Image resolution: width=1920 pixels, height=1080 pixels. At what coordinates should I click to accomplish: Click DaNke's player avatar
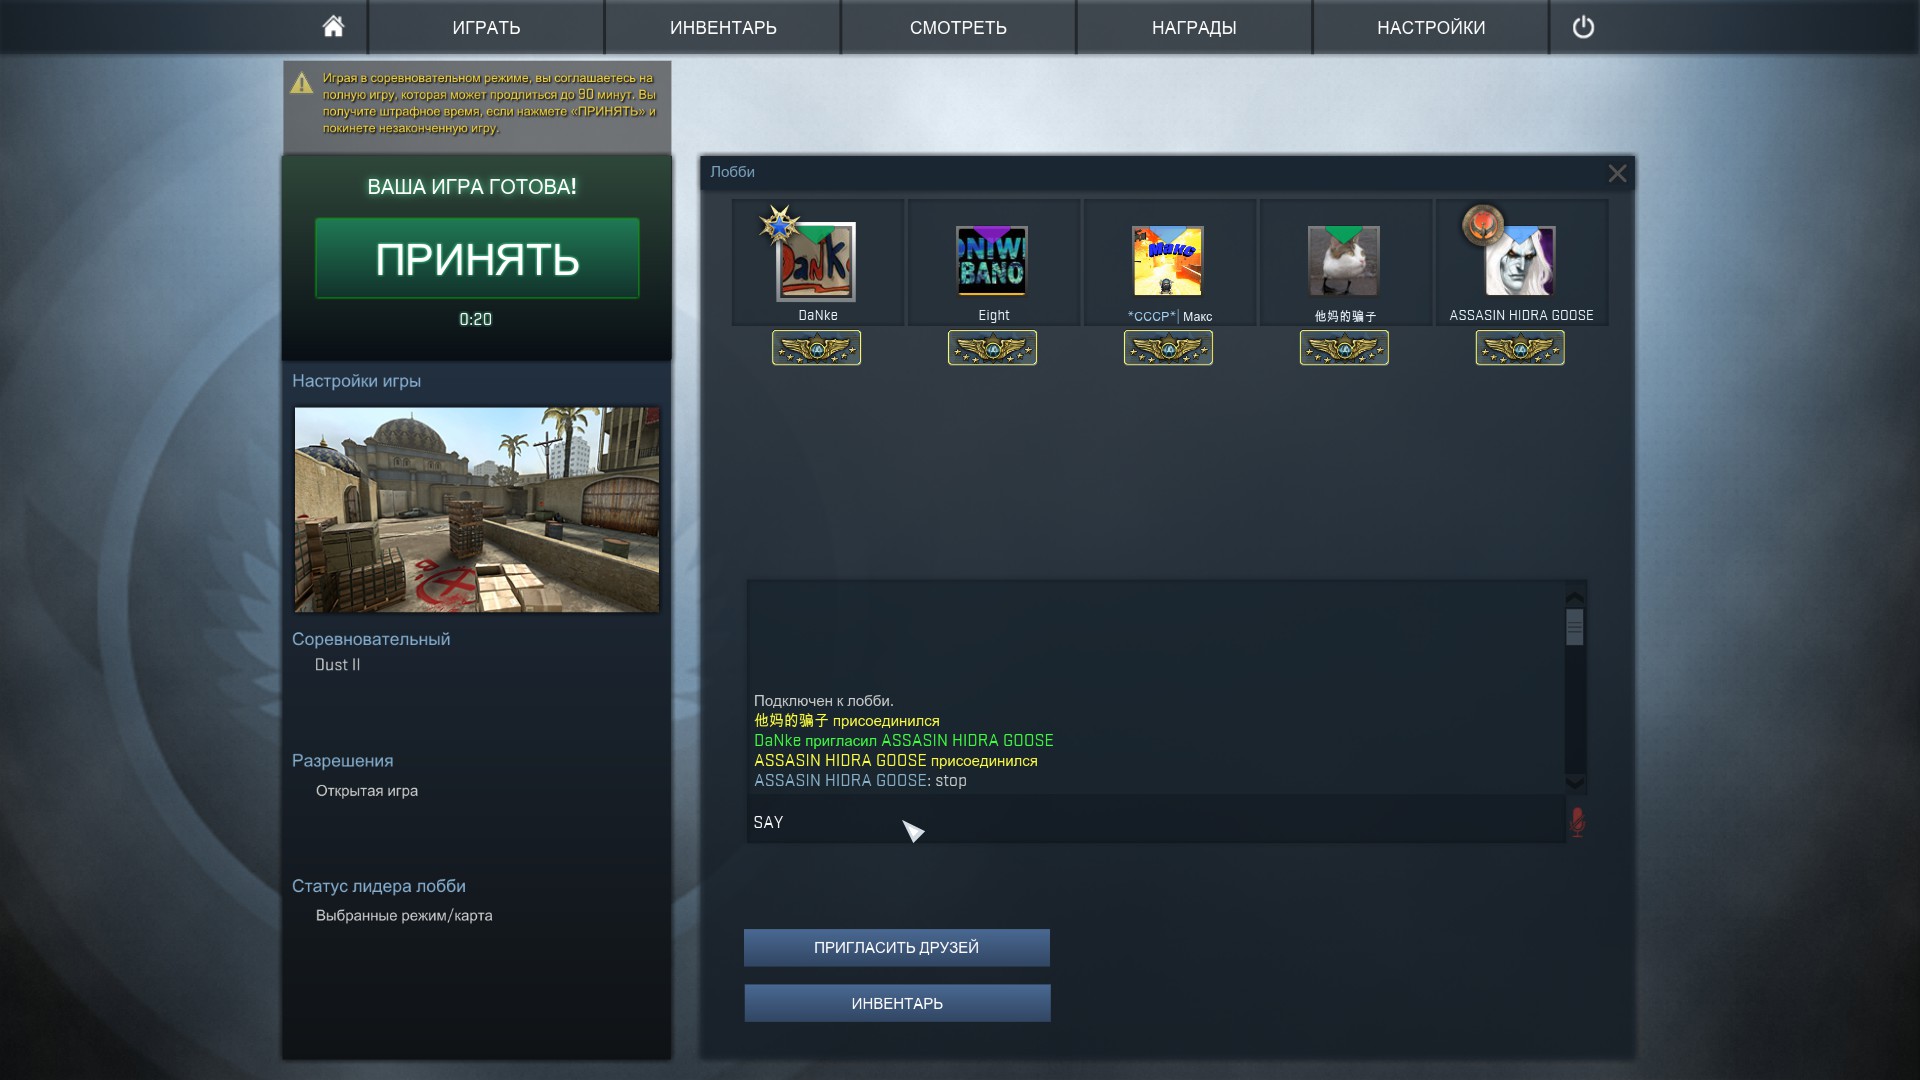(816, 262)
